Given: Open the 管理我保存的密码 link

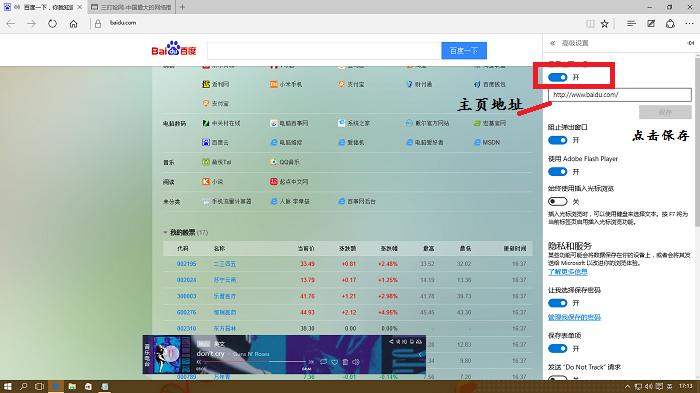Looking at the screenshot, I should [x=574, y=317].
